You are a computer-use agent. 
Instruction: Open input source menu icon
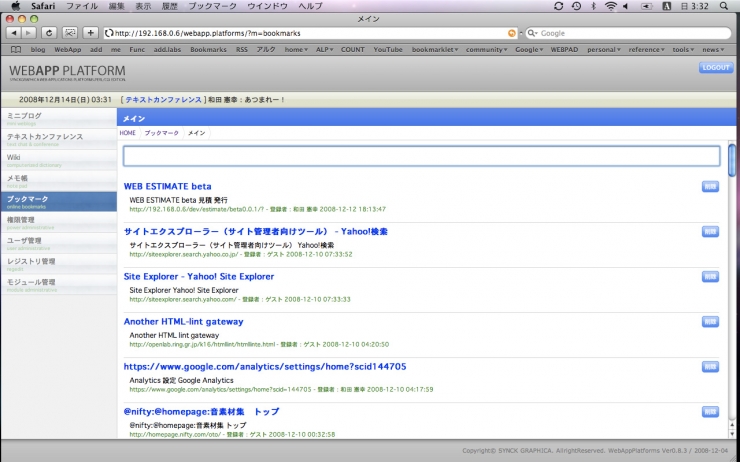pos(666,6)
